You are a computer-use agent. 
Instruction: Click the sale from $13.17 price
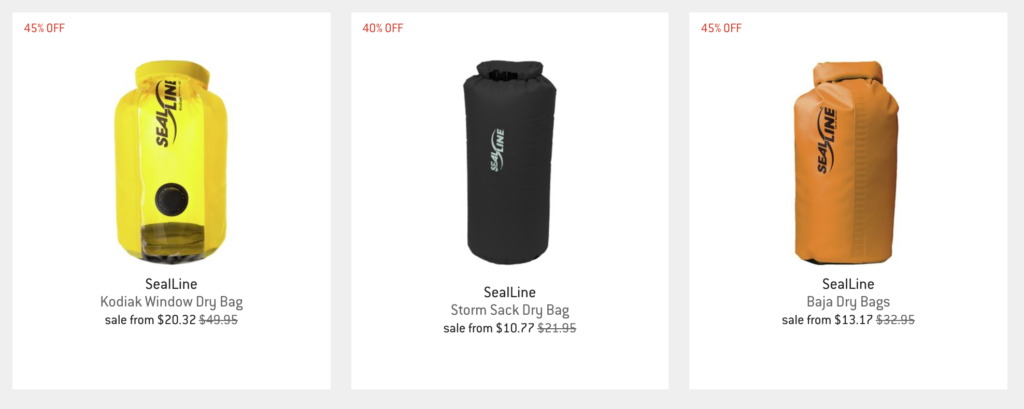[x=827, y=320]
